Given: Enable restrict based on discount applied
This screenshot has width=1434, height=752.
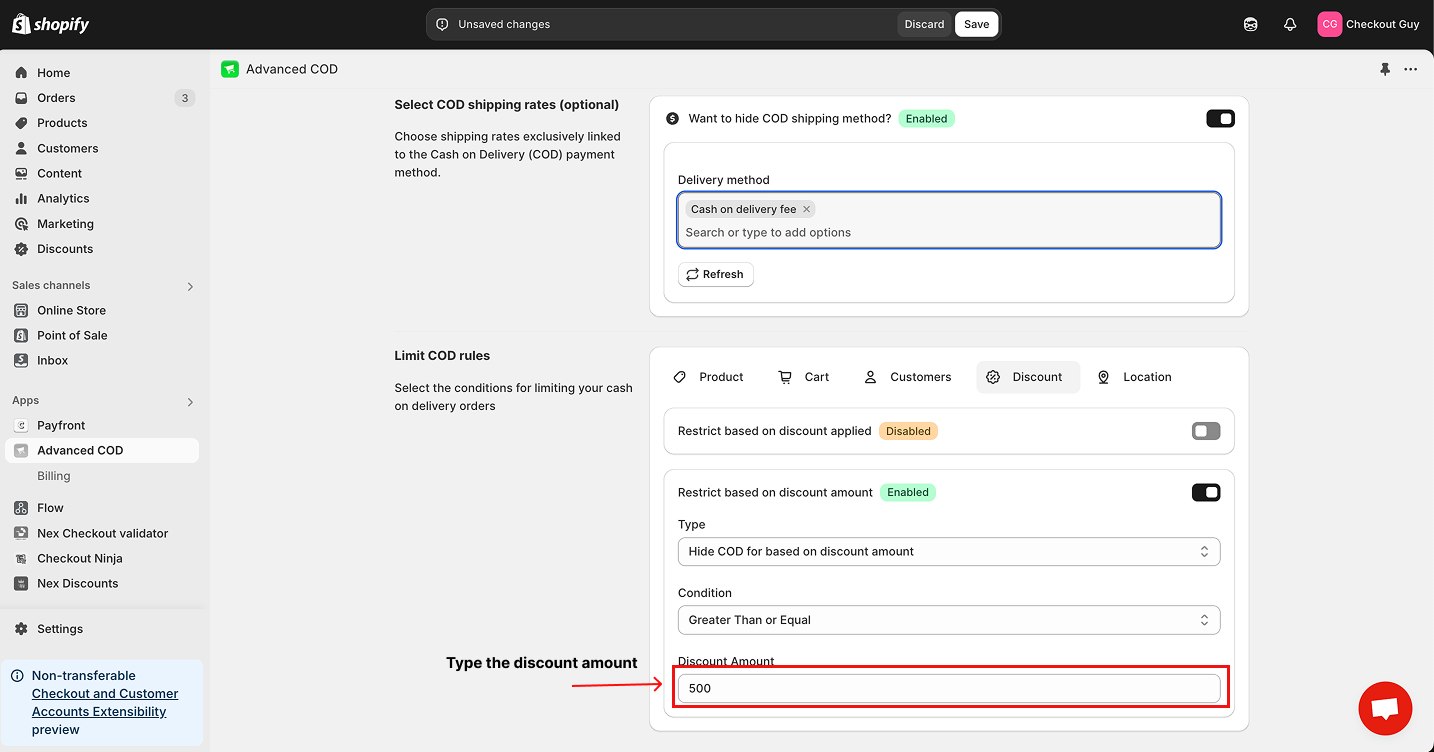Looking at the screenshot, I should (1206, 431).
